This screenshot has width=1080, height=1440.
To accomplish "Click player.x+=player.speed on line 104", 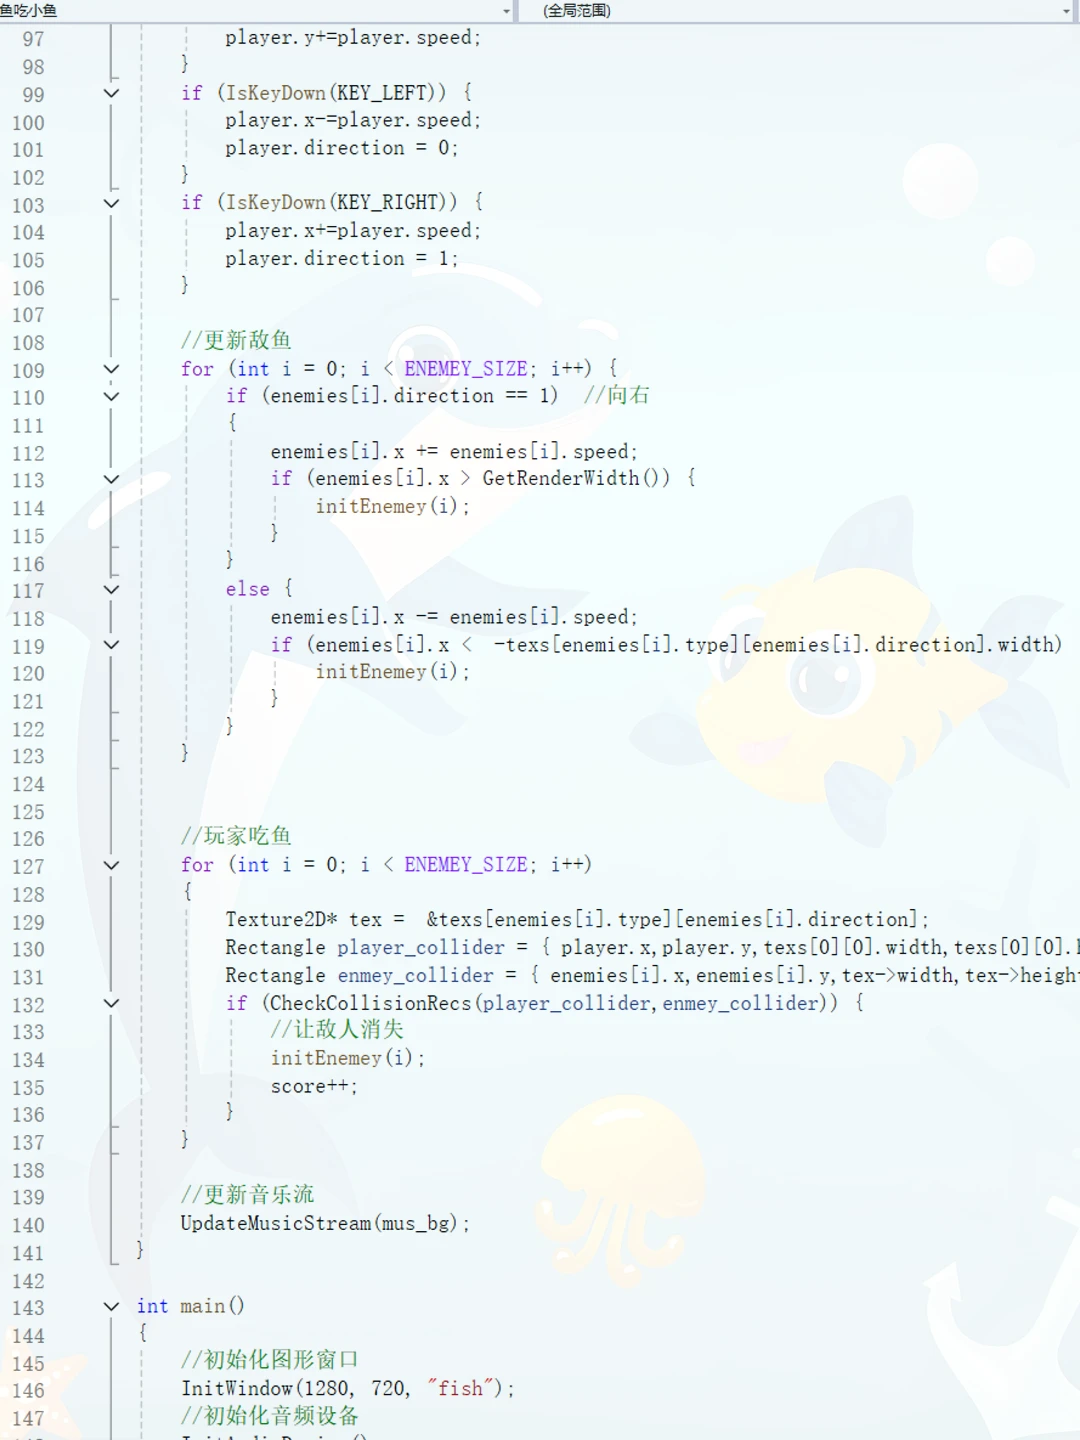I will (353, 231).
